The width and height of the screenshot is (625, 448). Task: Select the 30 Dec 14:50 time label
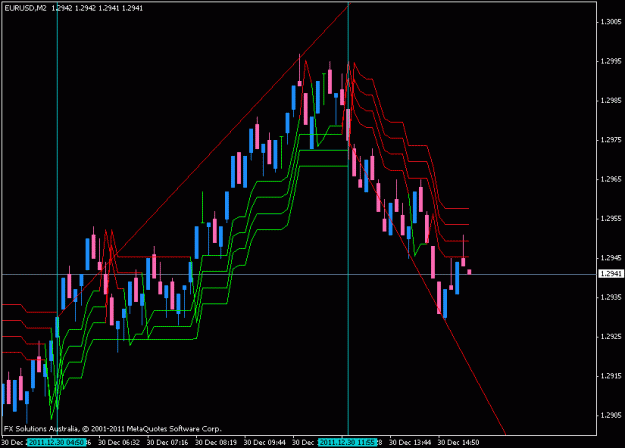458,442
